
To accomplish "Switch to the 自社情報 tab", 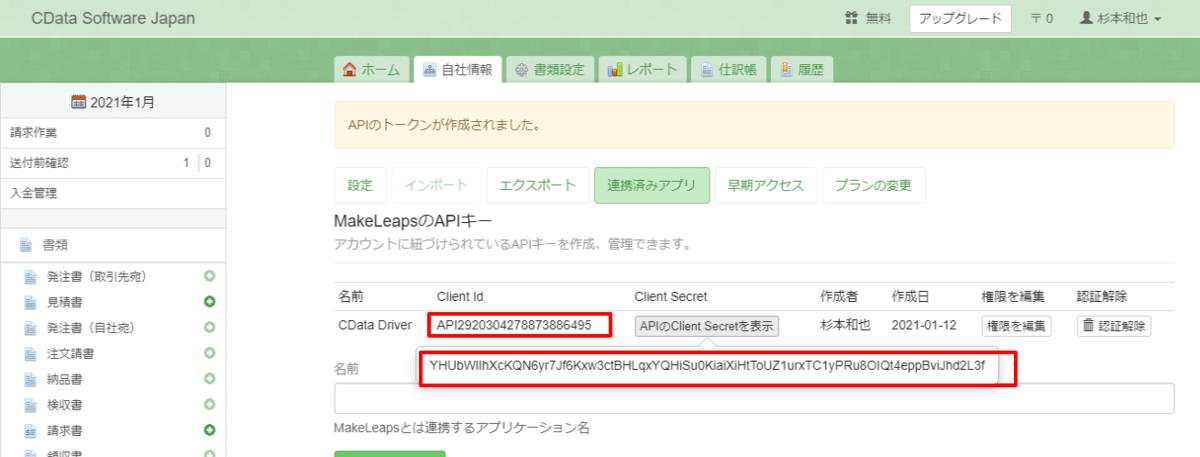I will (x=458, y=70).
